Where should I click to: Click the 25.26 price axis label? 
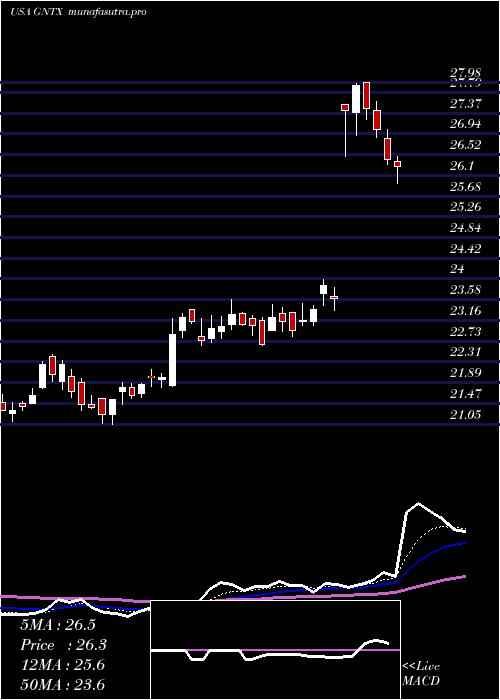click(465, 207)
